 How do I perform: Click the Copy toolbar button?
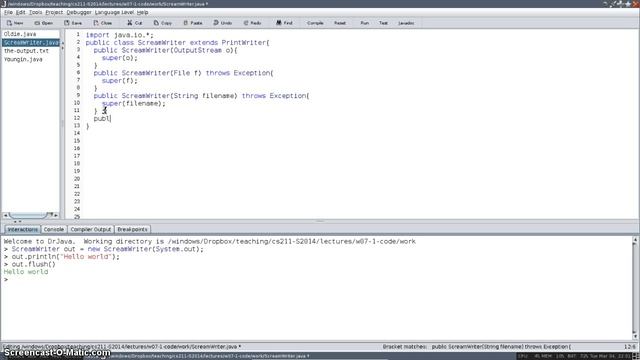163,23
